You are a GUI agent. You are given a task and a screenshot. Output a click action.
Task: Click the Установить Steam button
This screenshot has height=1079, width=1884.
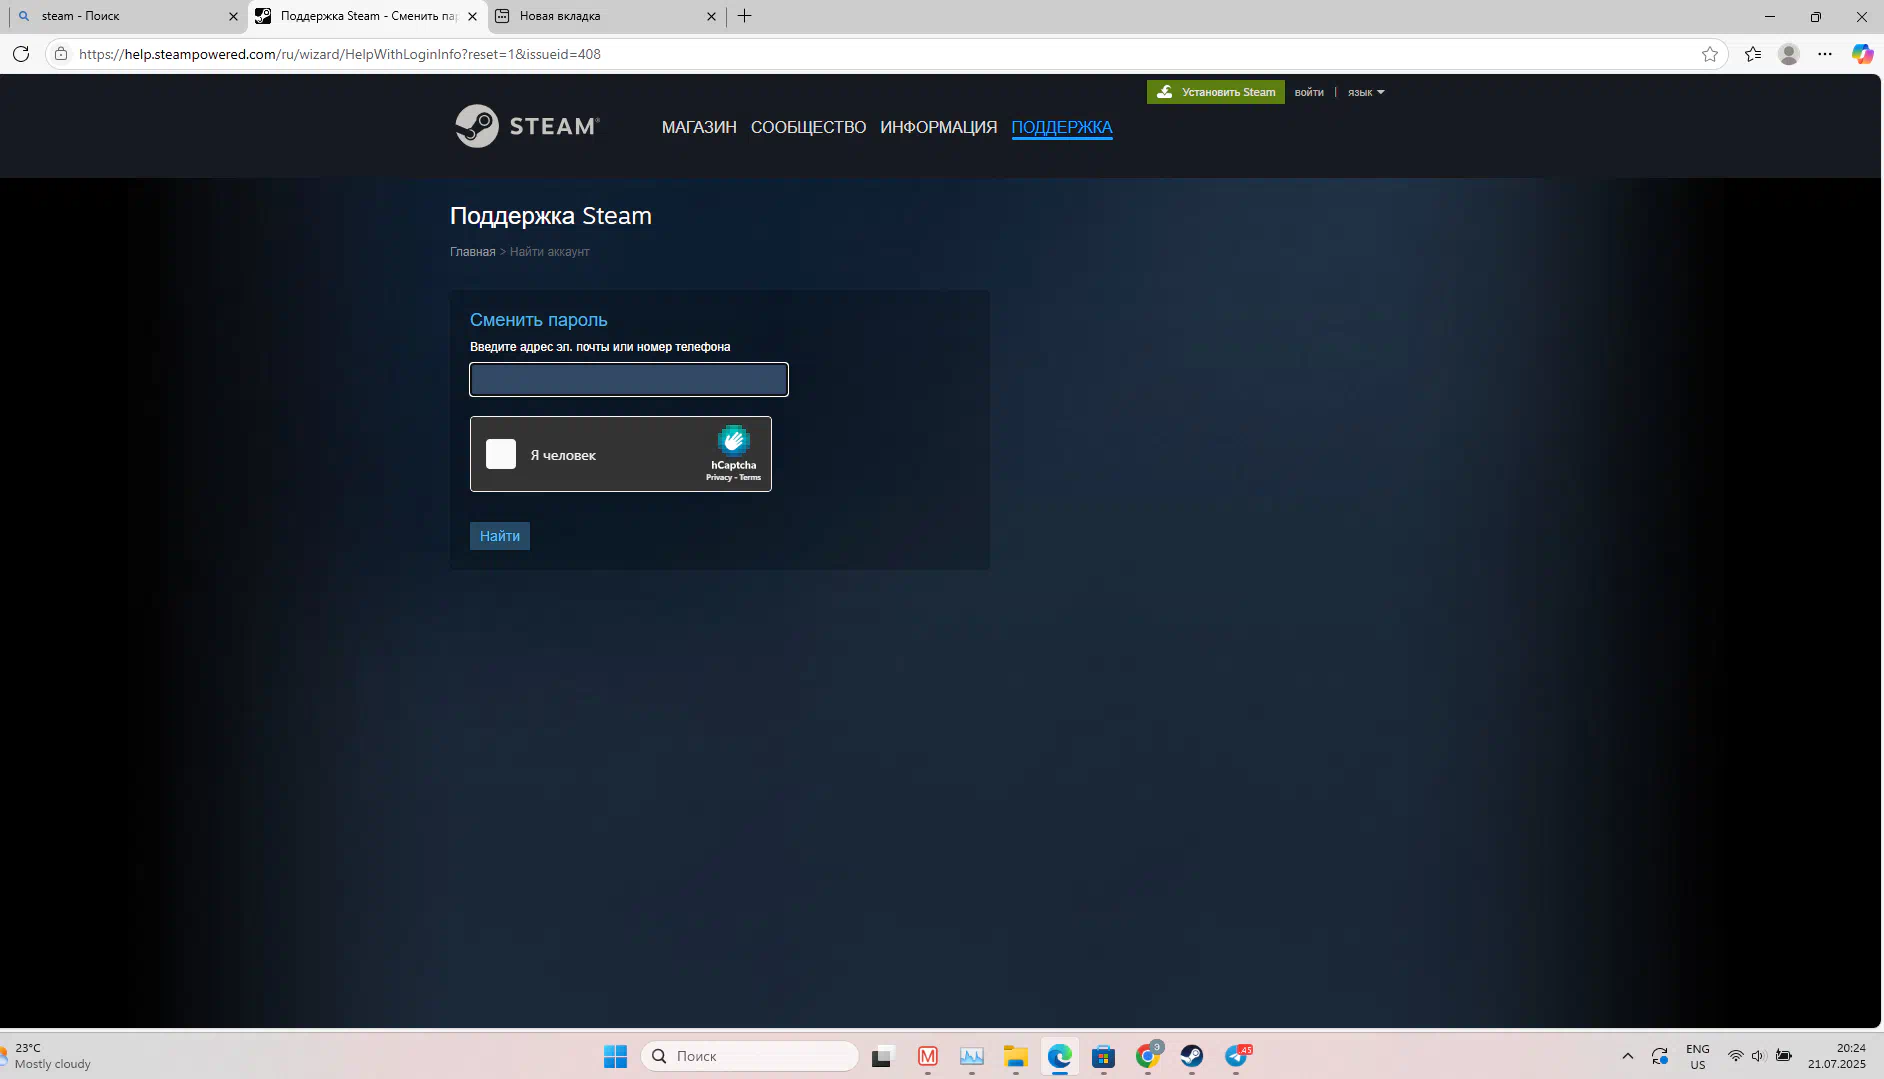point(1216,92)
